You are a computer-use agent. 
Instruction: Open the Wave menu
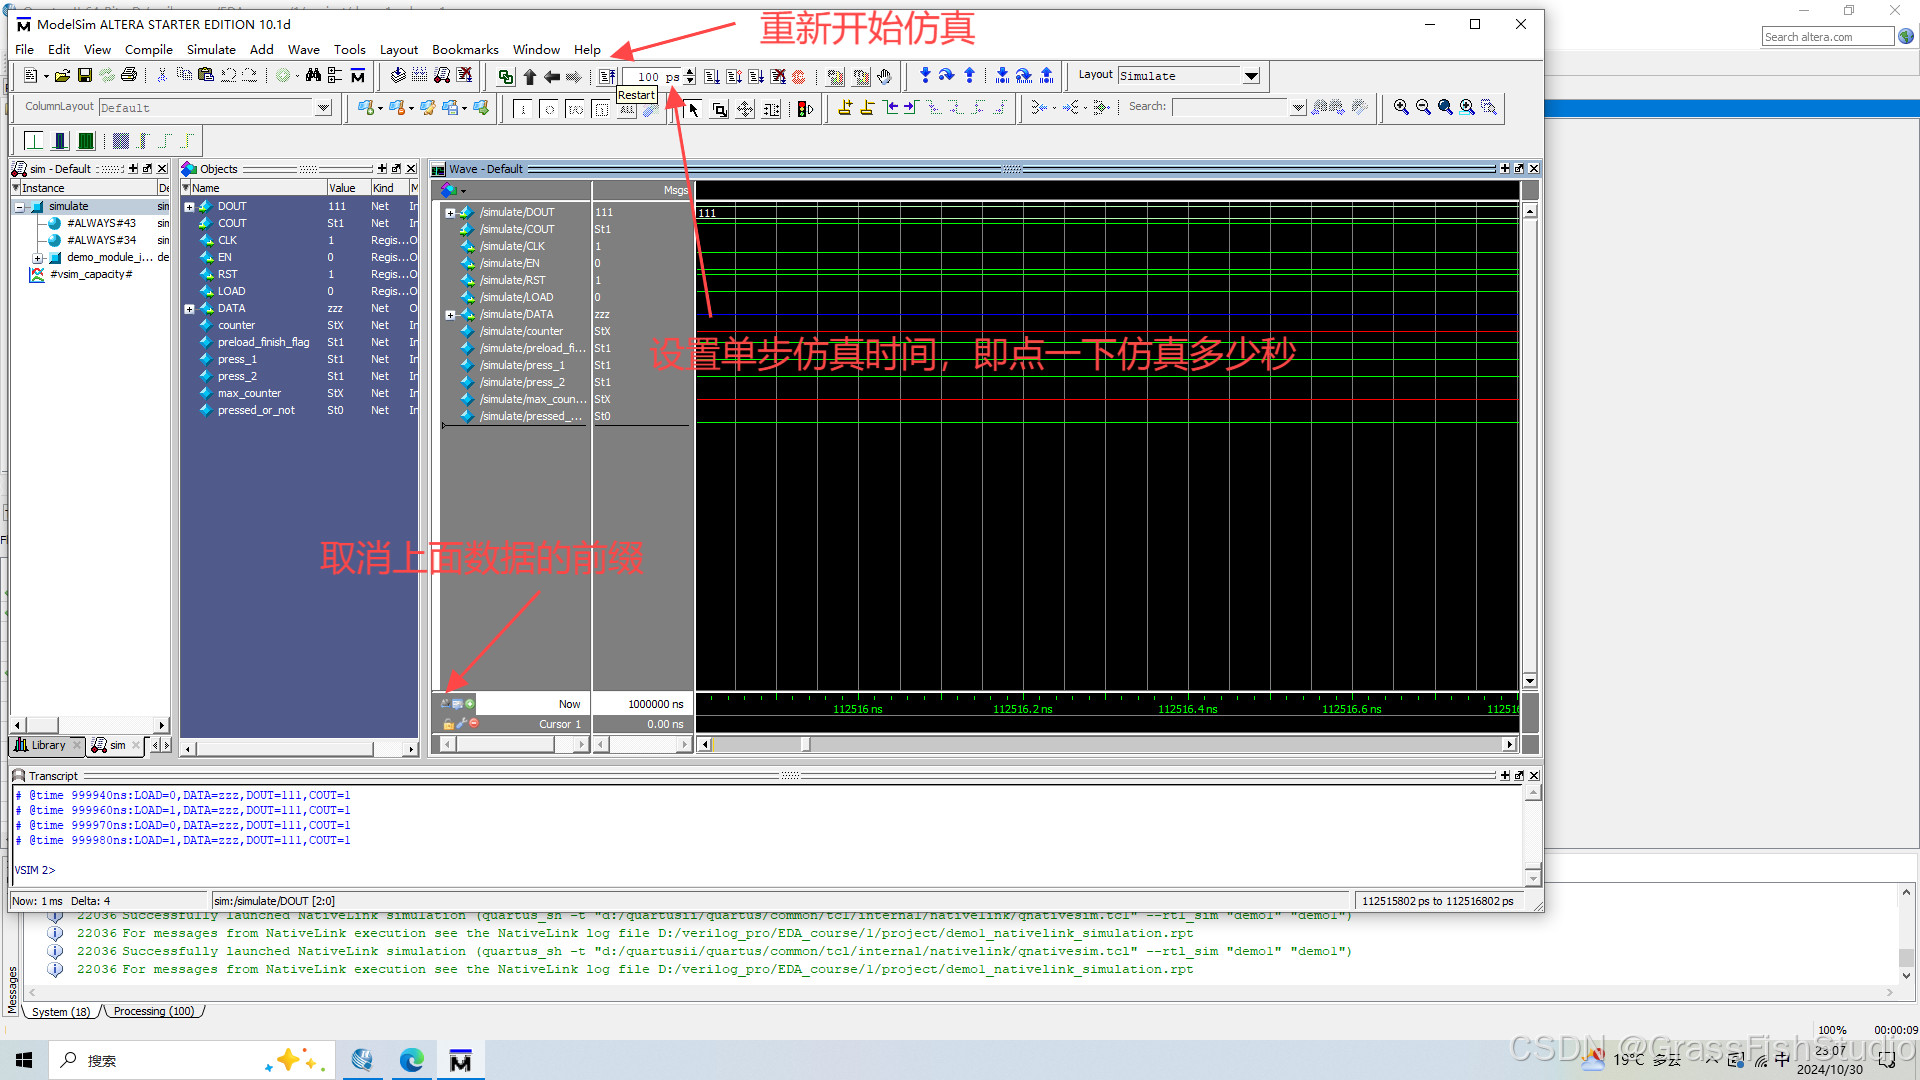303,49
